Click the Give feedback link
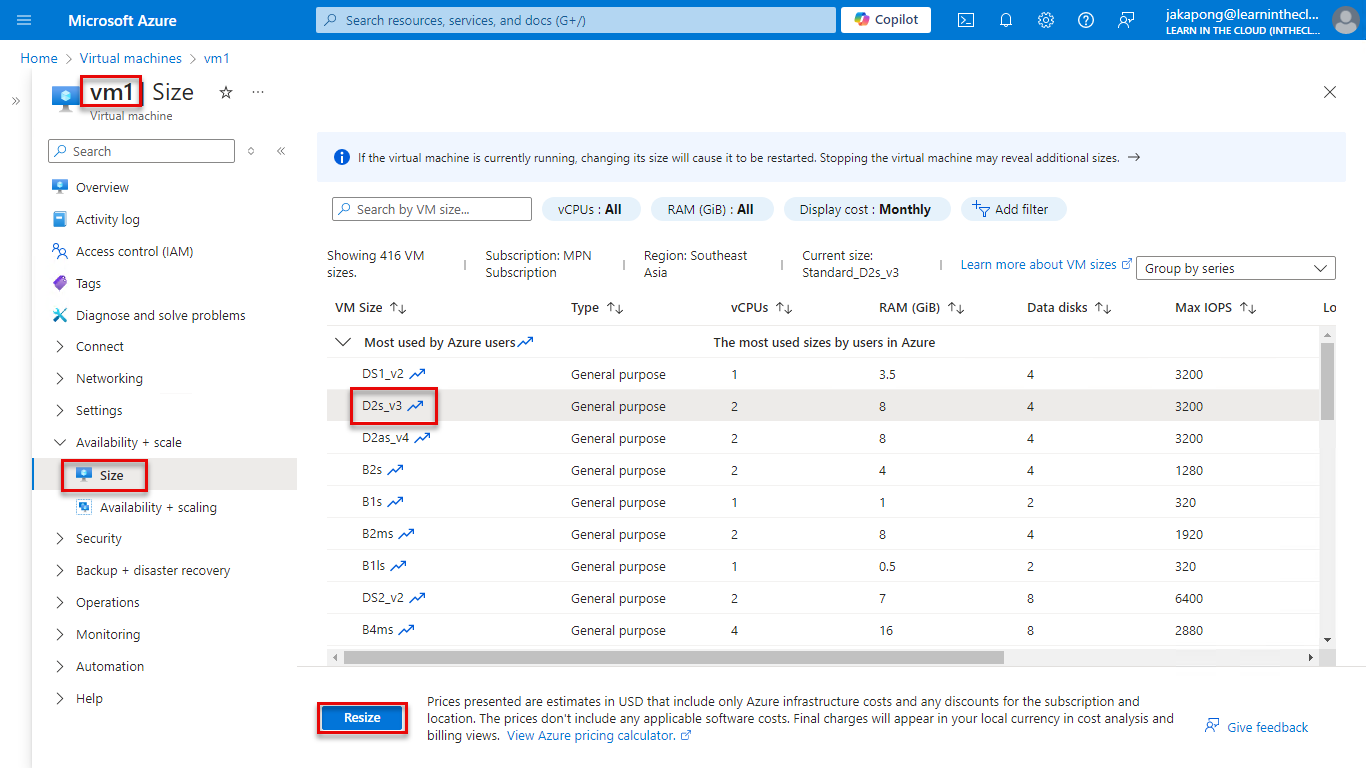This screenshot has width=1366, height=768. (1257, 727)
